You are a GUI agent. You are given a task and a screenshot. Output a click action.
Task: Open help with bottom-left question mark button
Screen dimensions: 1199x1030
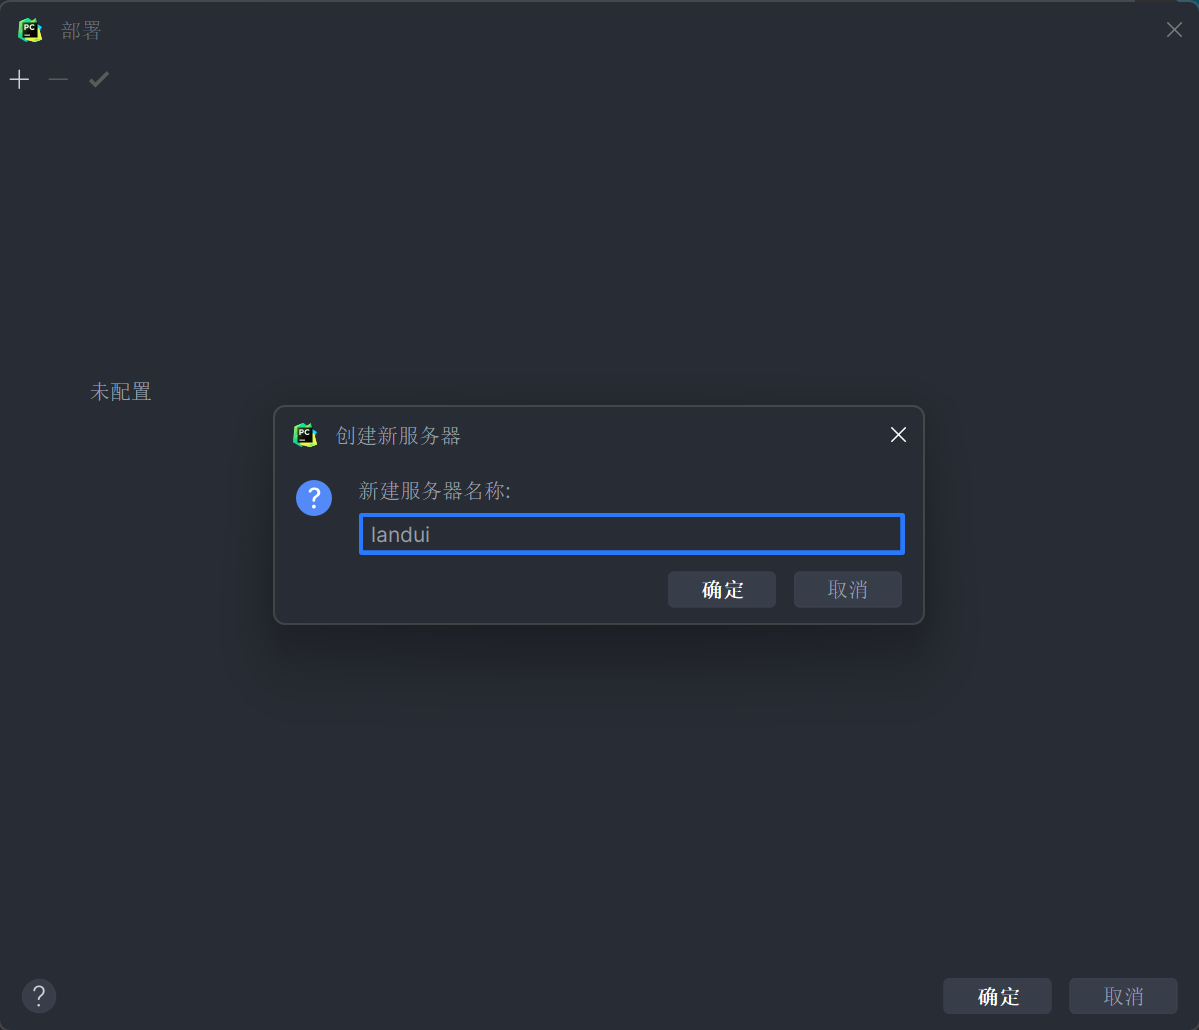39,996
